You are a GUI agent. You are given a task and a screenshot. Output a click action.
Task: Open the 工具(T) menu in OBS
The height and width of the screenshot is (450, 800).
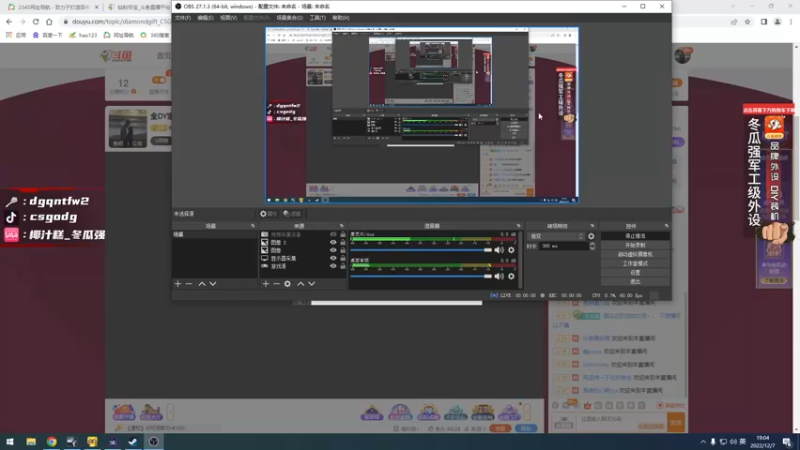(317, 18)
